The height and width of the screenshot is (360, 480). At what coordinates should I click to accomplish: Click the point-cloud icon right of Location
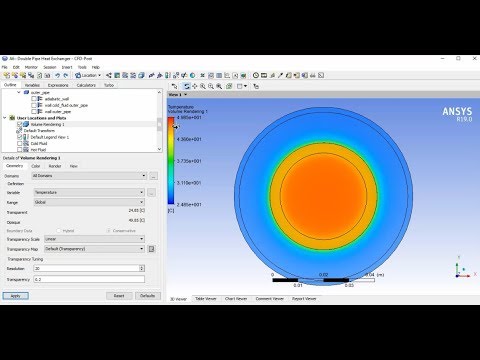108,75
